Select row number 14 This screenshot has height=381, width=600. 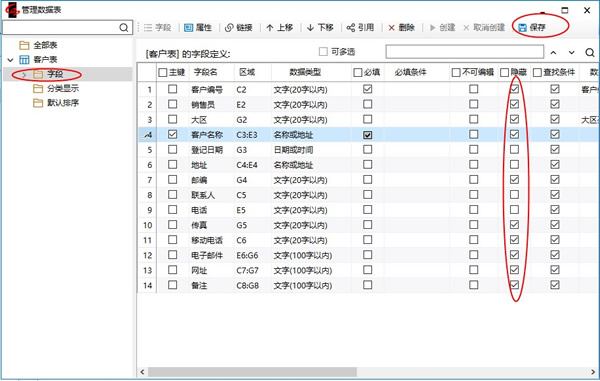(147, 285)
